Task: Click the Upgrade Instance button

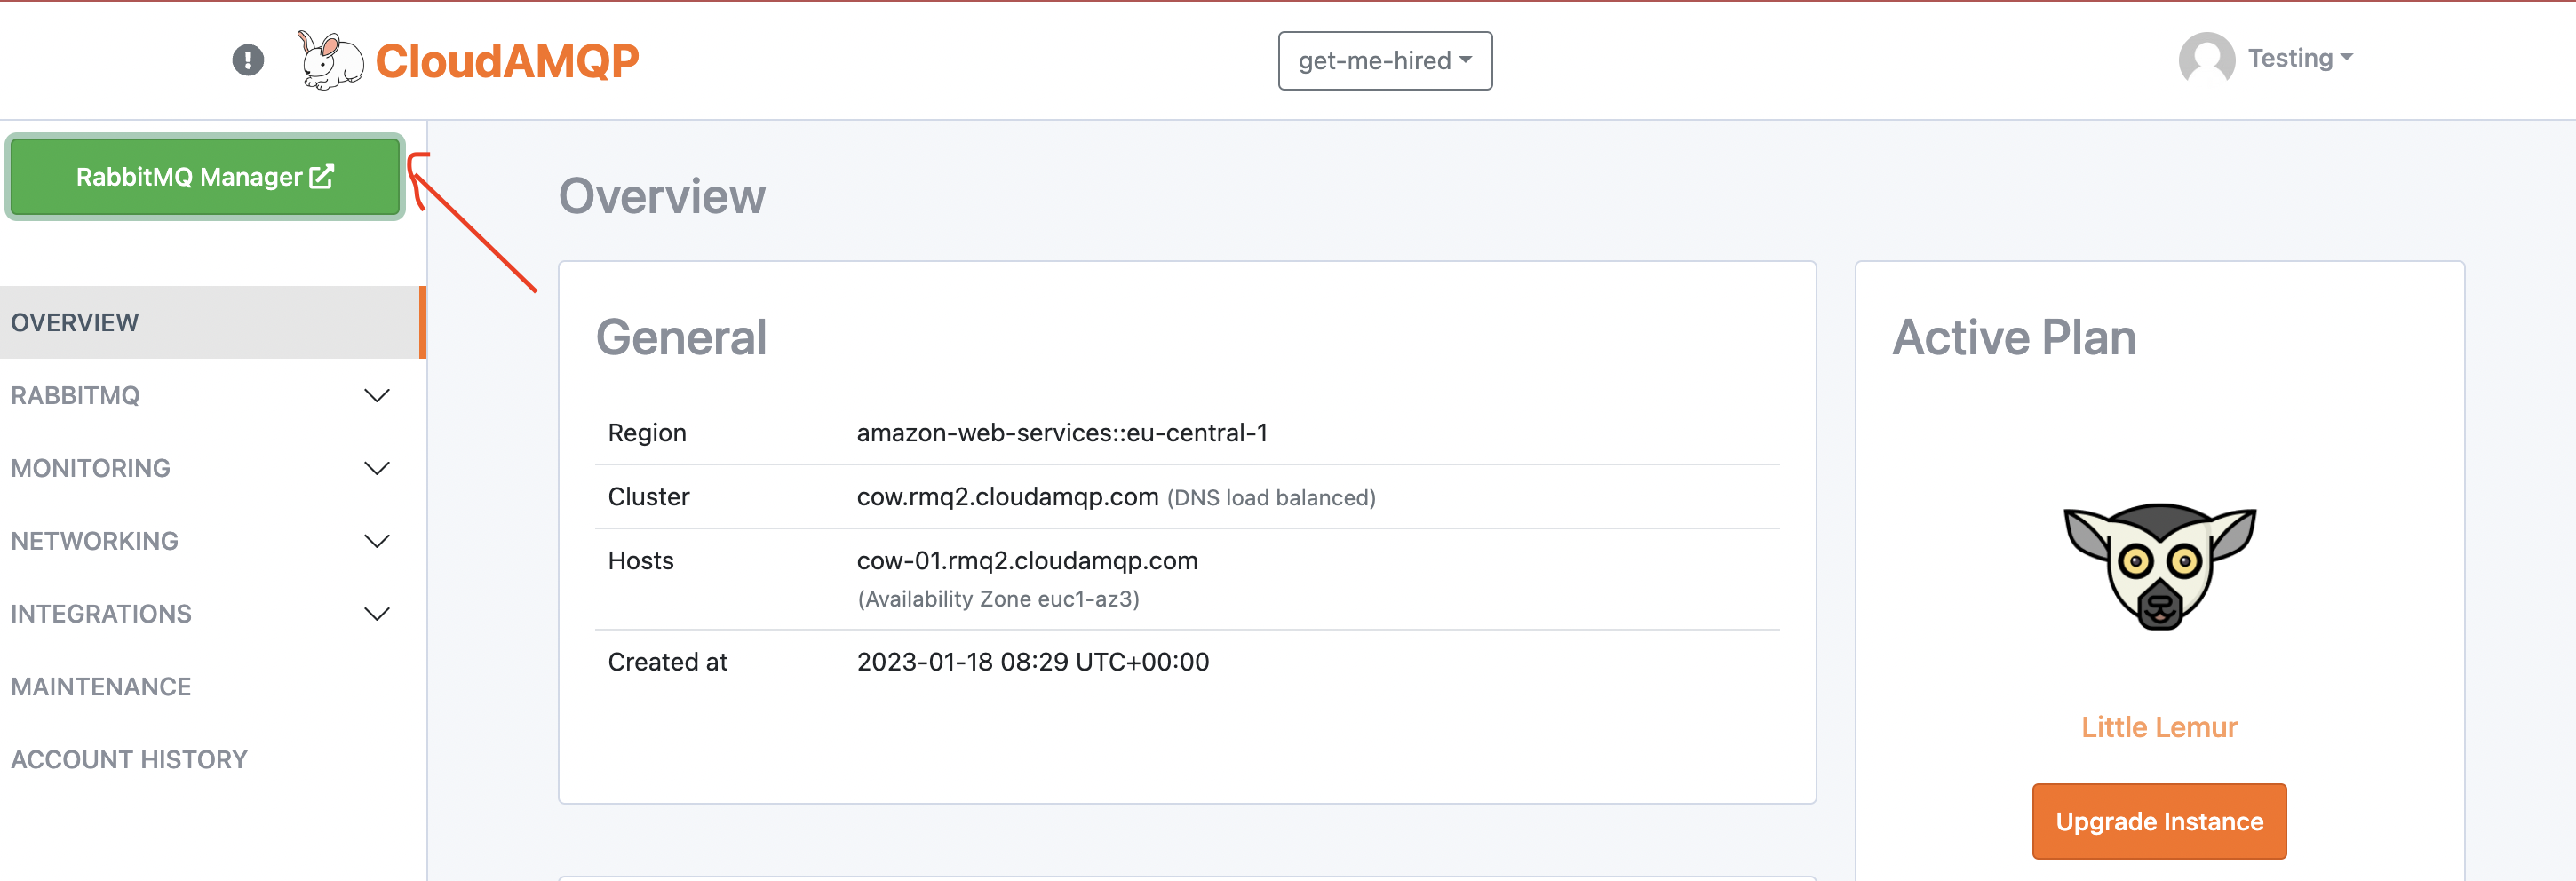Action: coord(2159,821)
